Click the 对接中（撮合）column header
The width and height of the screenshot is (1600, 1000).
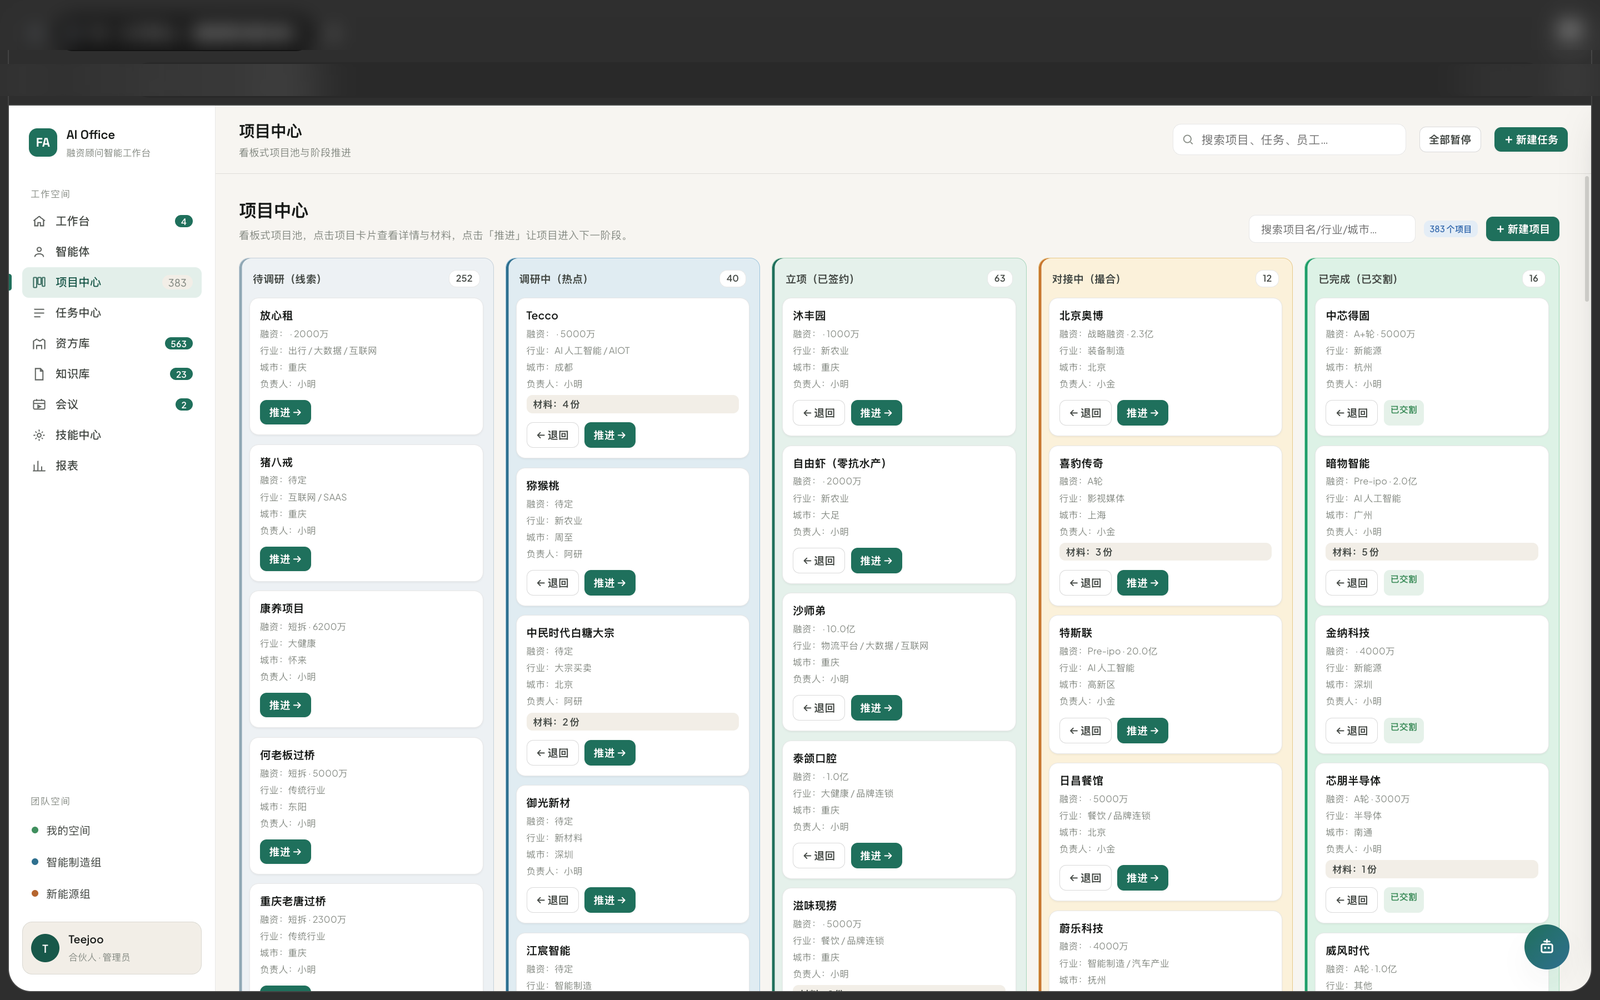coord(1086,279)
